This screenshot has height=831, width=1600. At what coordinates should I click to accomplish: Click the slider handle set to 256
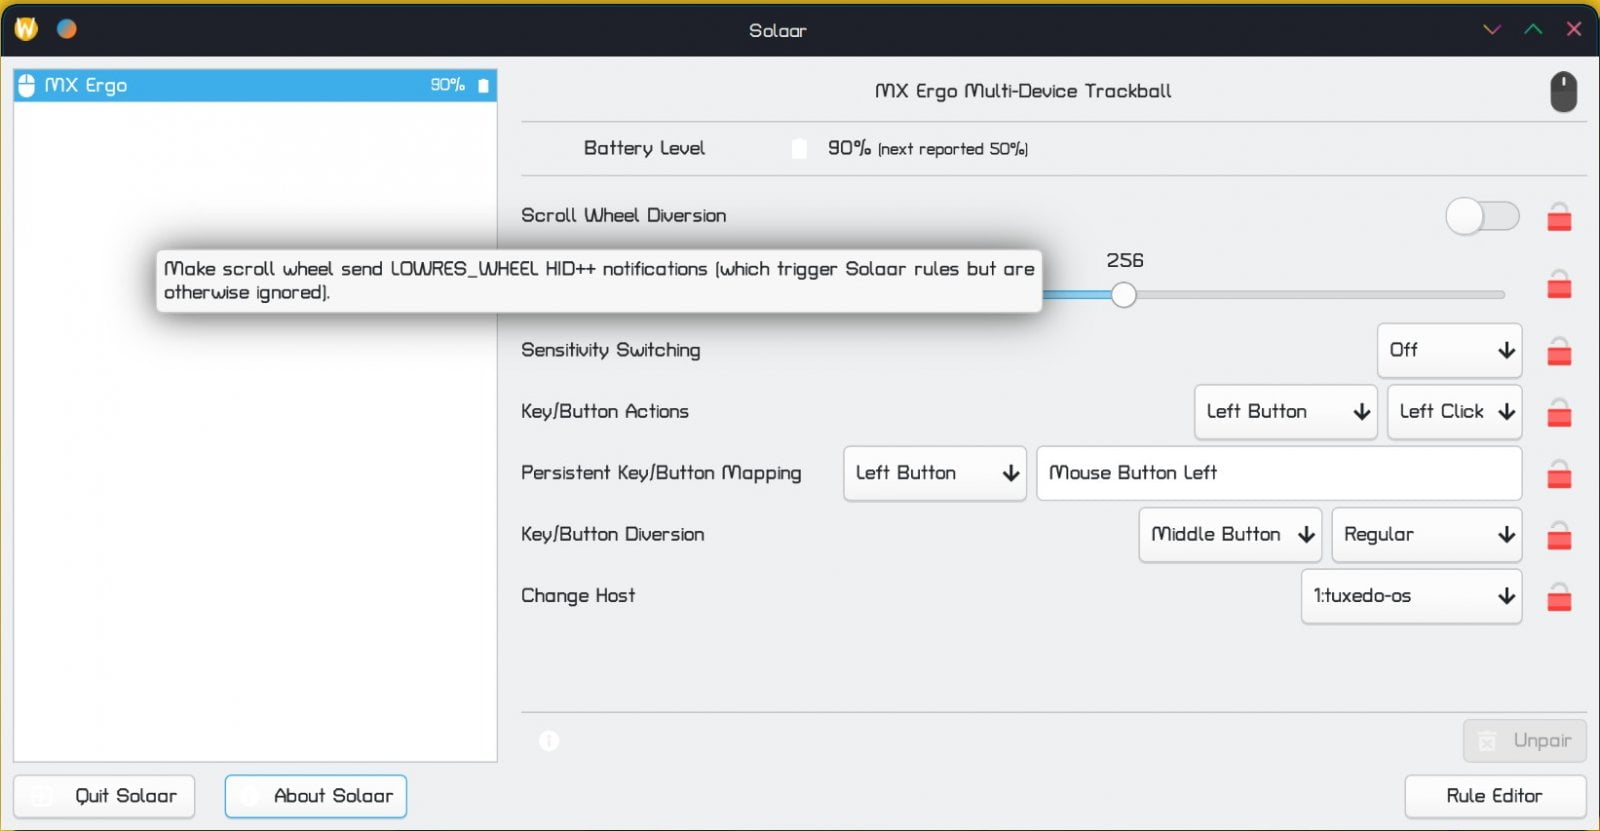(1123, 295)
